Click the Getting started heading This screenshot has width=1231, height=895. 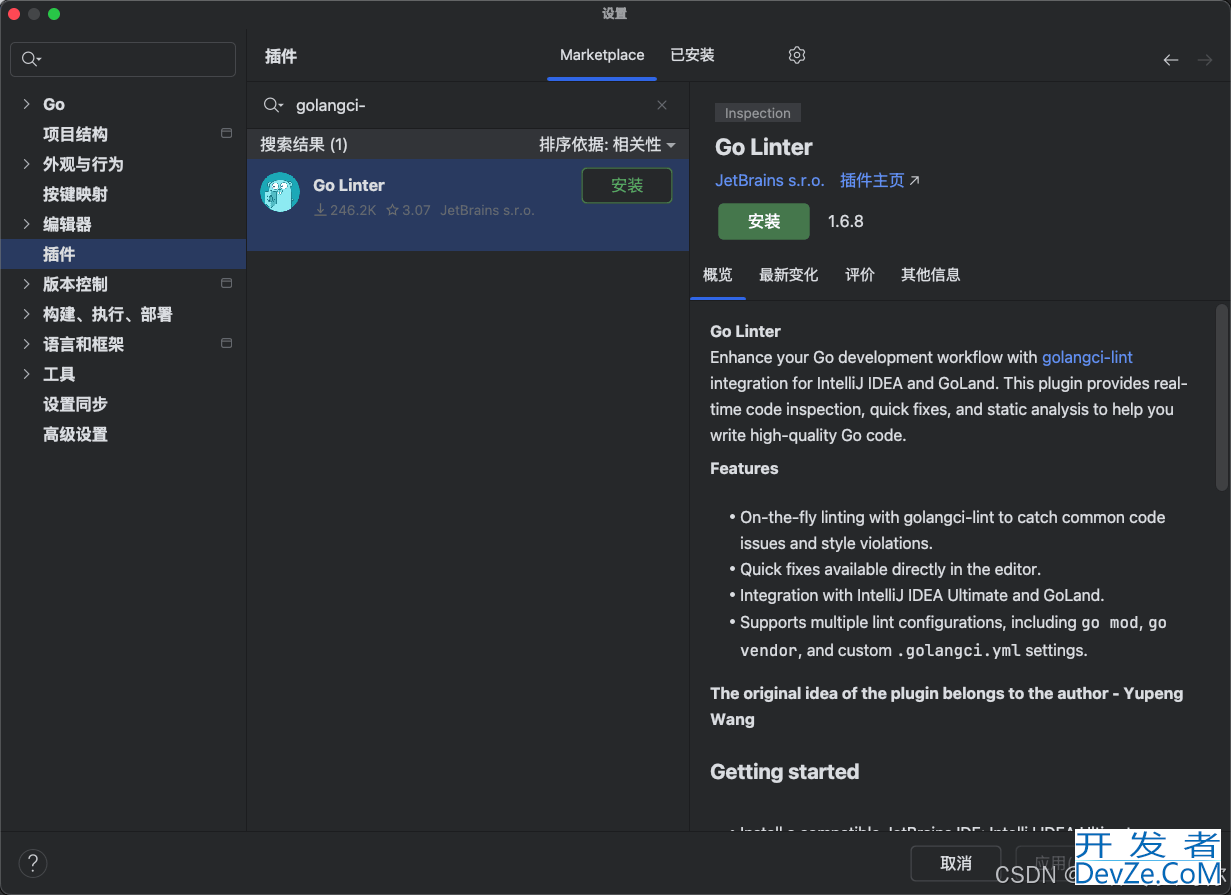(785, 772)
